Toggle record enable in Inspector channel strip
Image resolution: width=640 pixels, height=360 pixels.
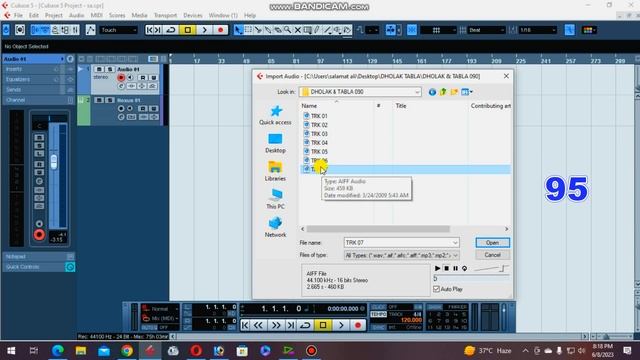click(x=39, y=235)
